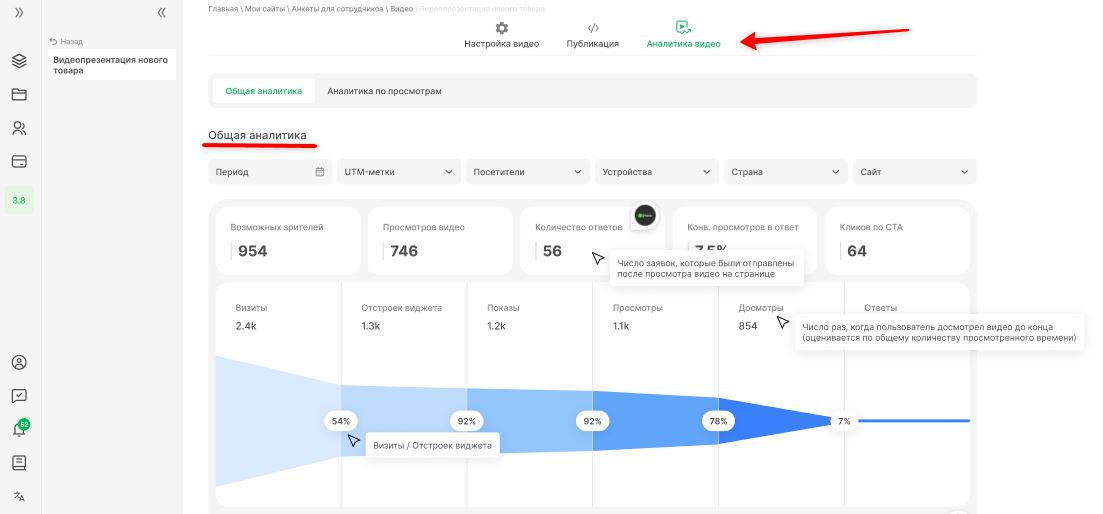
Task: Expand the left sidebar with double chevron
Action: (19, 13)
